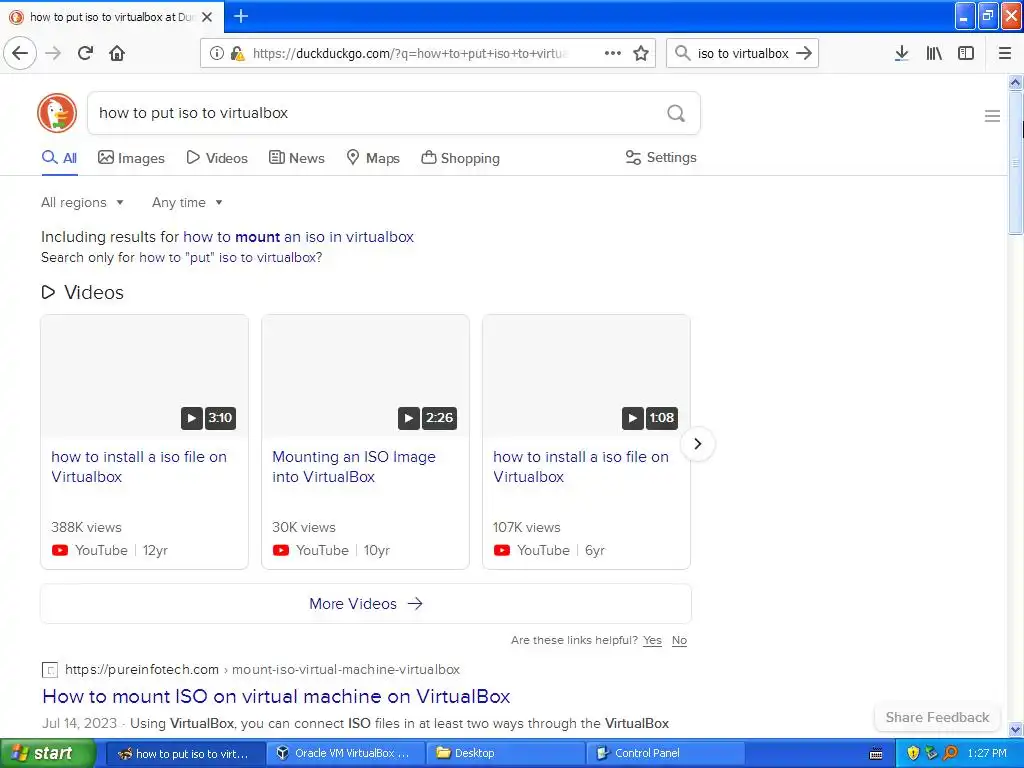Open page actions three-dots menu
Image resolution: width=1024 pixels, height=768 pixels.
click(x=613, y=53)
